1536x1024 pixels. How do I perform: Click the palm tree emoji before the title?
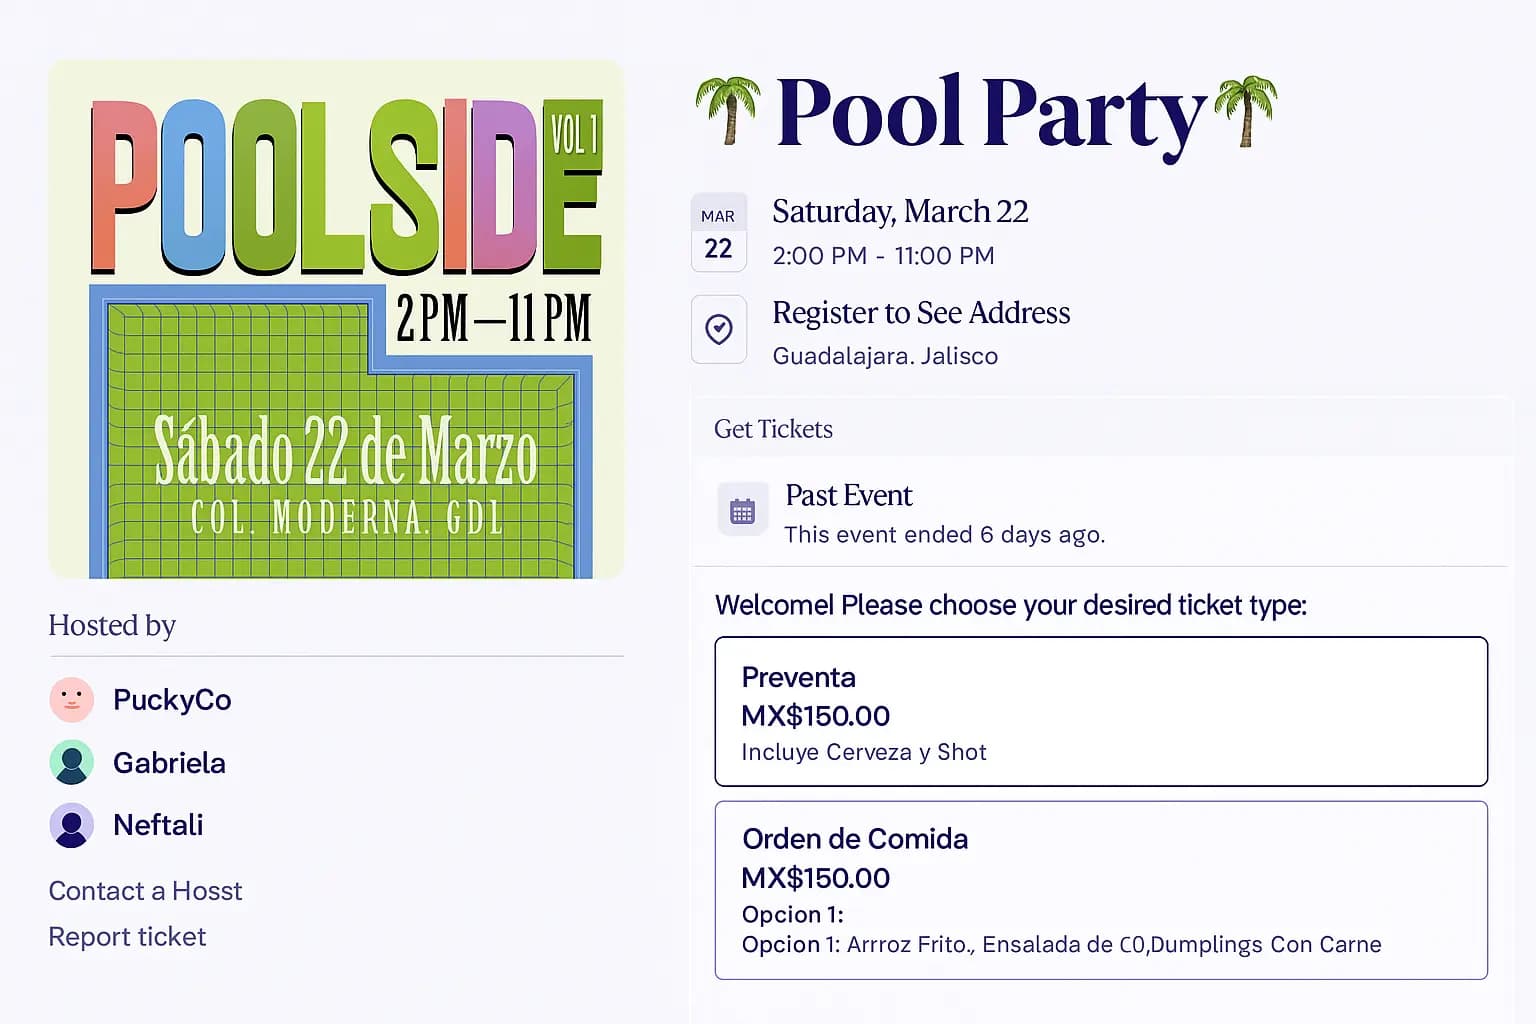[x=728, y=110]
